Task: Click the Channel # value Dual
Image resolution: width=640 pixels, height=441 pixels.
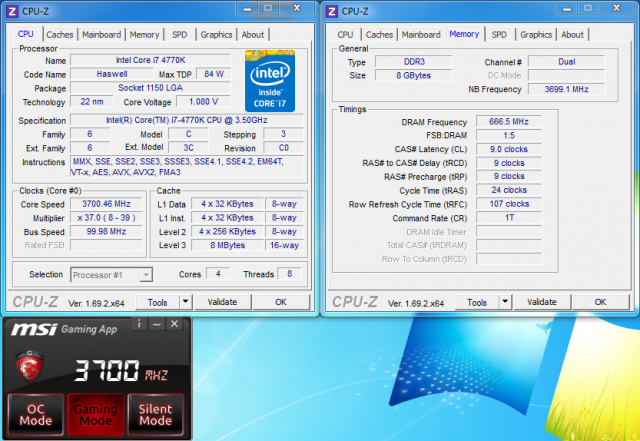Action: click(567, 62)
